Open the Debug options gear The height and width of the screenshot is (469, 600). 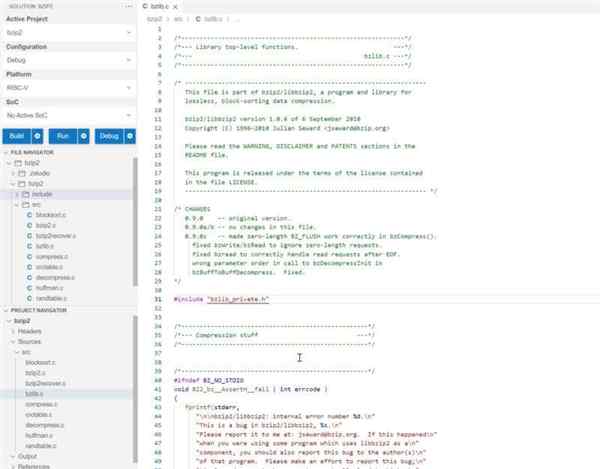pos(130,136)
